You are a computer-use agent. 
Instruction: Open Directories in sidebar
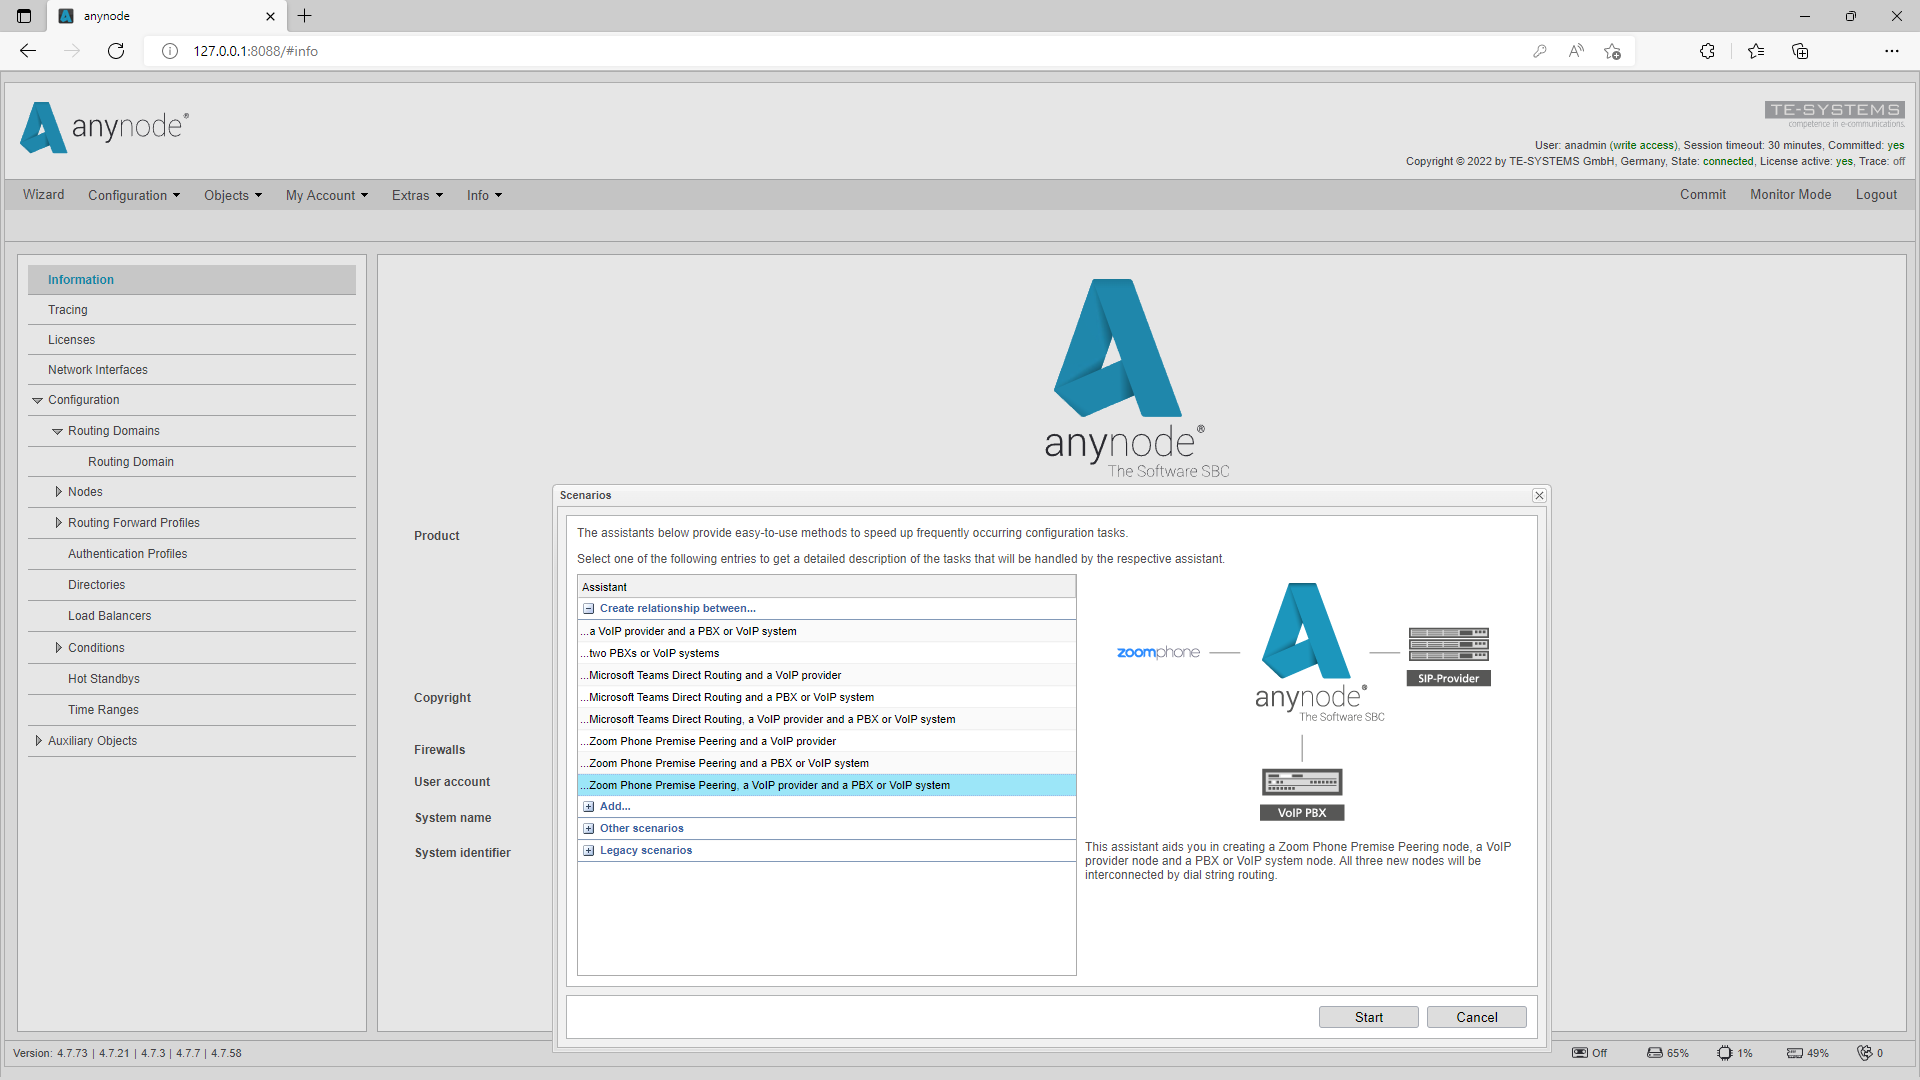coord(192,585)
